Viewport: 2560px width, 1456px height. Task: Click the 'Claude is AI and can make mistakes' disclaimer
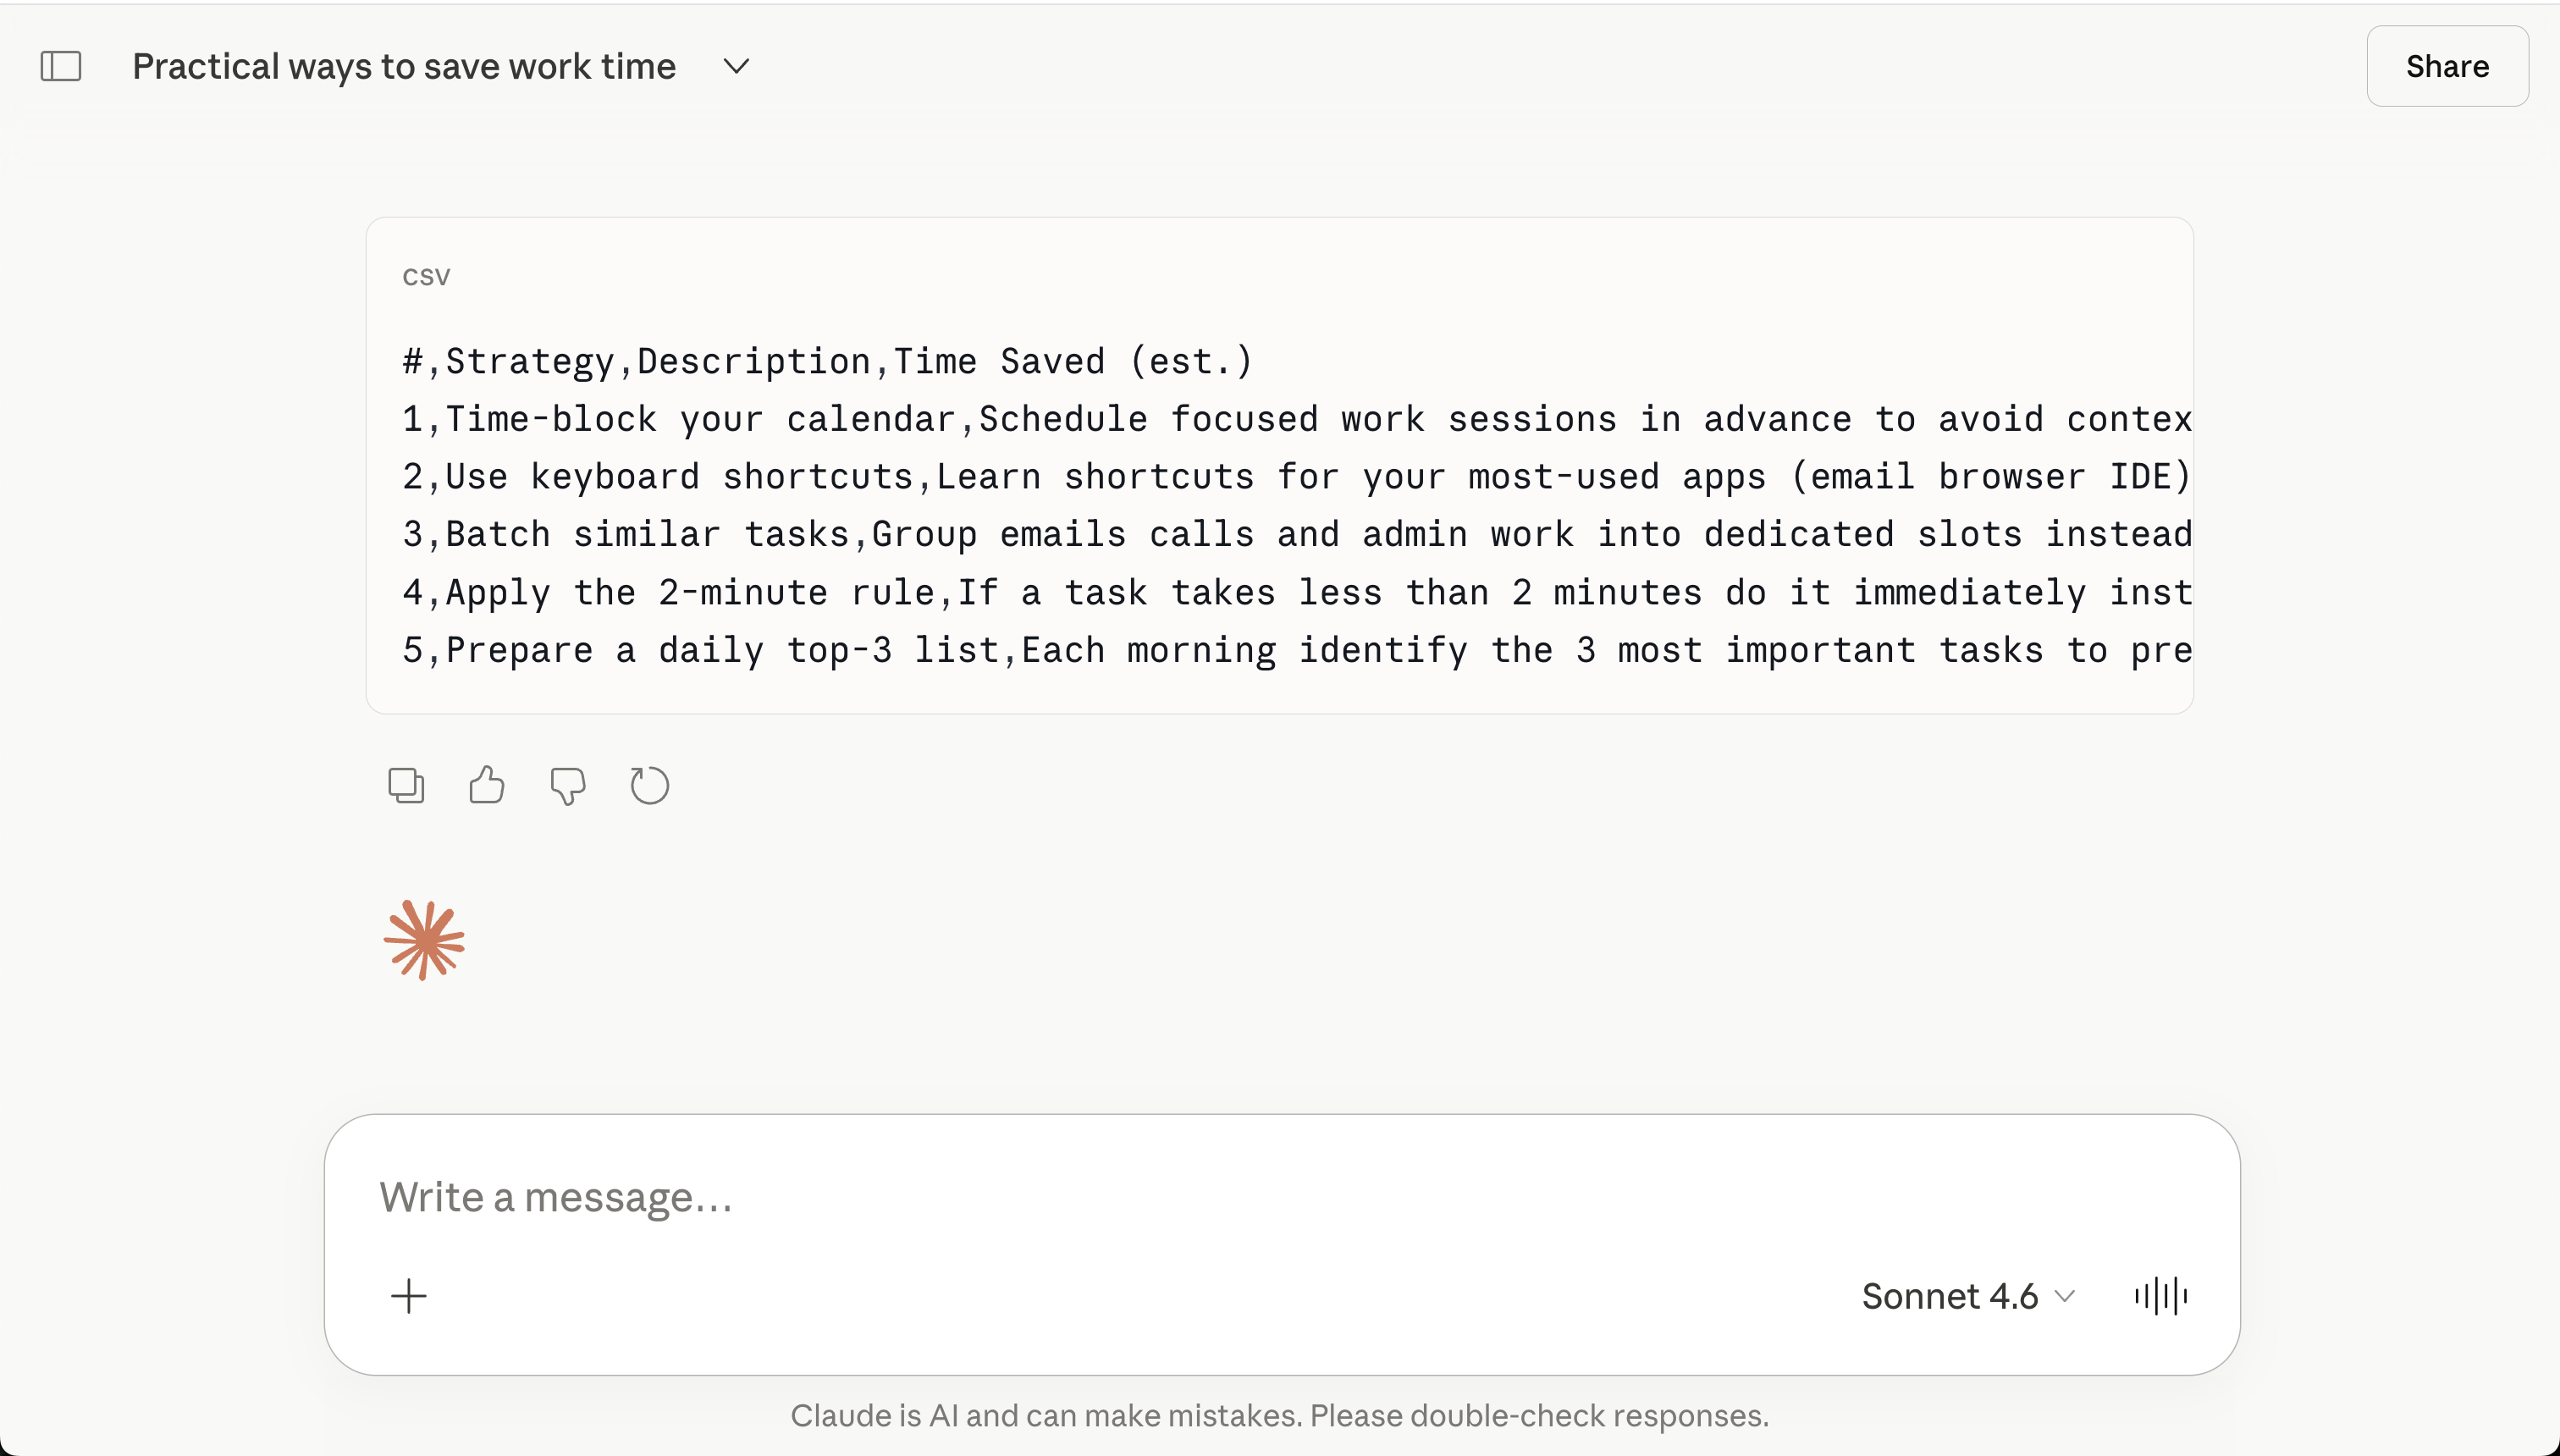click(1280, 1415)
